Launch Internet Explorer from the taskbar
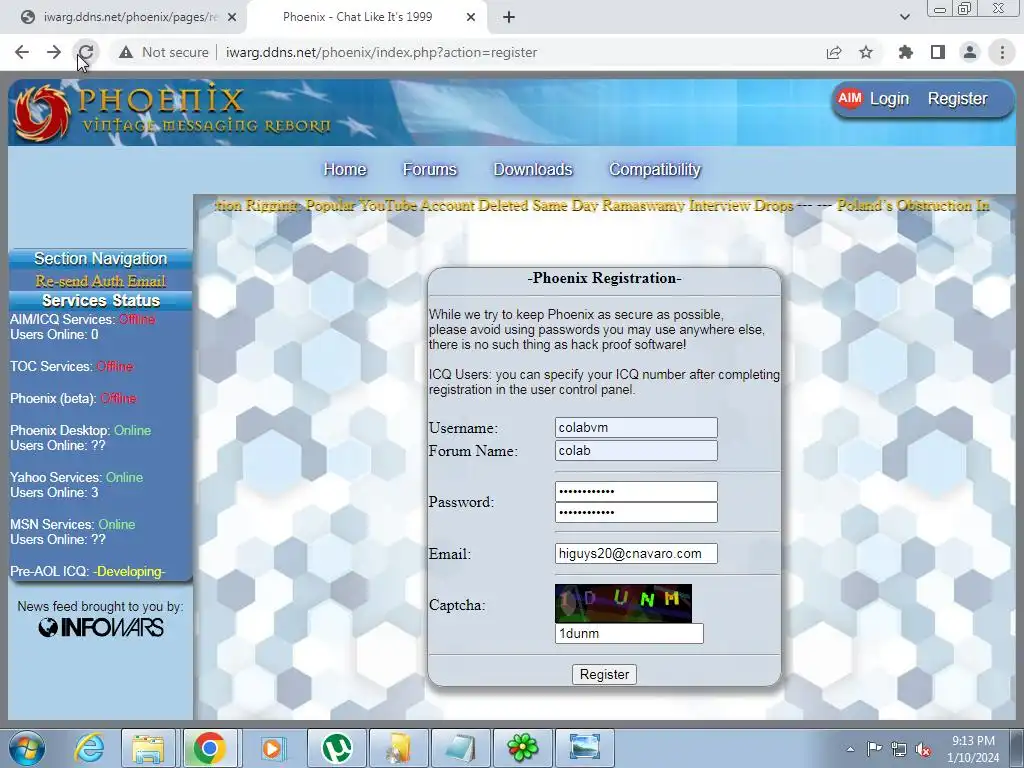The width and height of the screenshot is (1024, 768). coord(88,748)
